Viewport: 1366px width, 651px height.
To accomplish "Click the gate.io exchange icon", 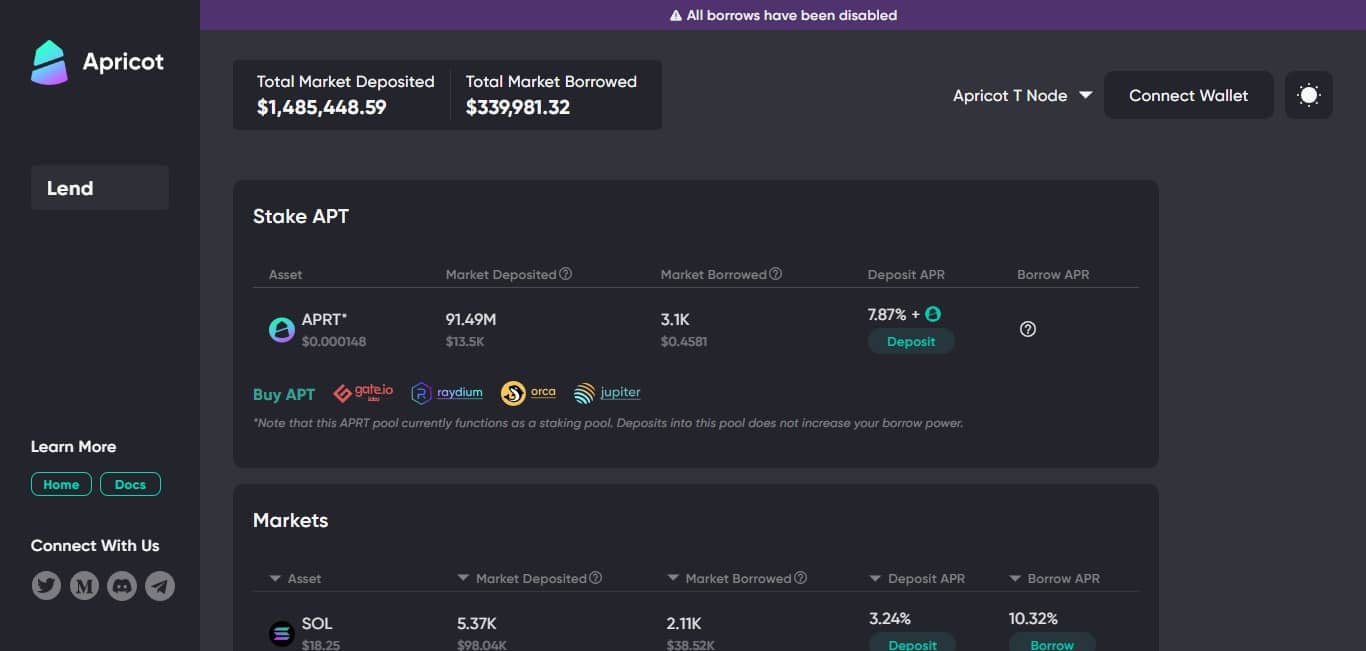I will tap(341, 392).
